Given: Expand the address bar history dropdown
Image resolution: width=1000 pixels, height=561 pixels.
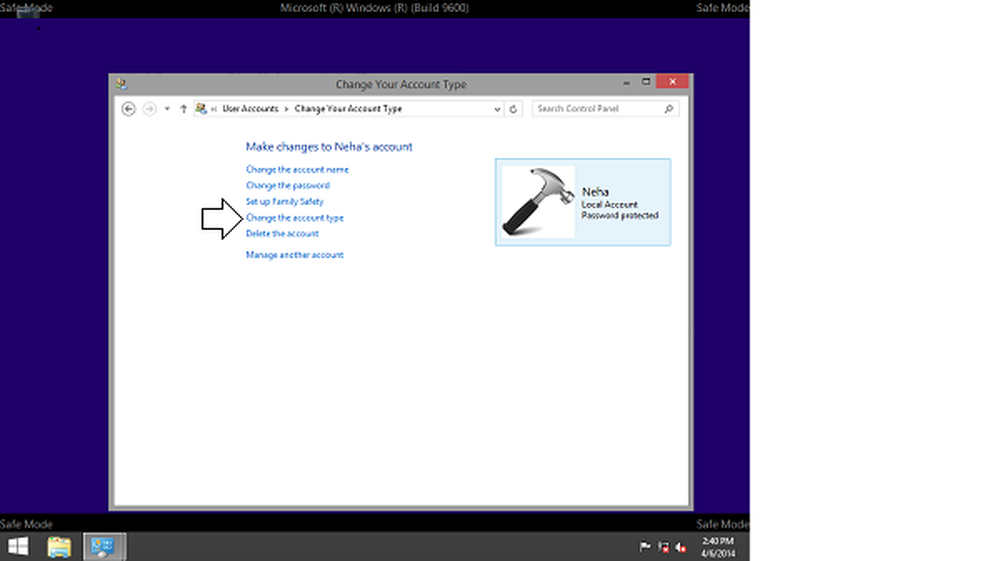Looking at the screenshot, I should 497,109.
